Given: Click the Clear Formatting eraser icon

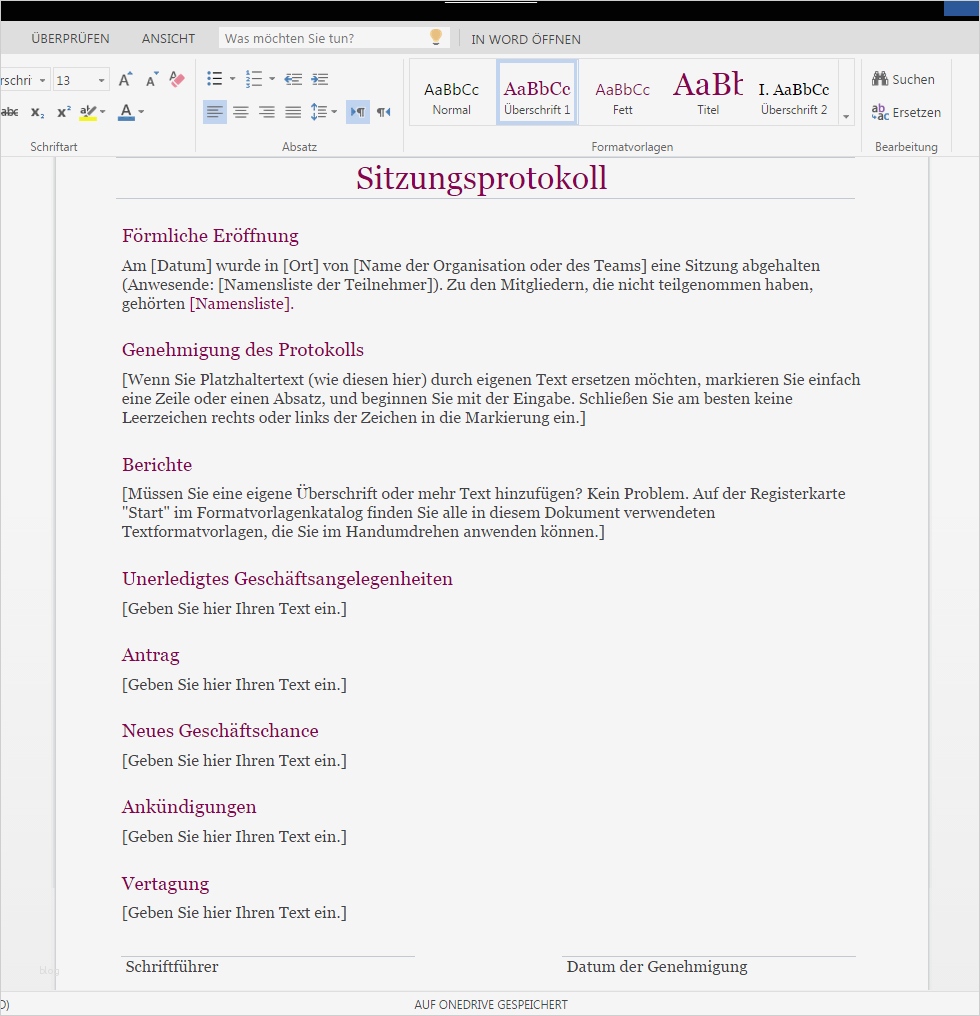Looking at the screenshot, I should 177,79.
